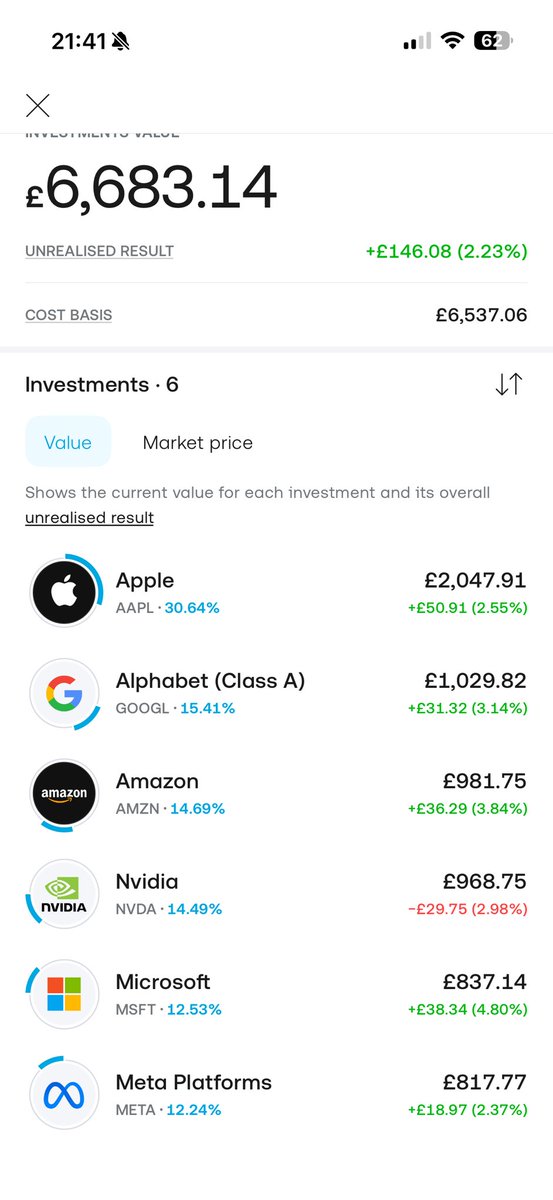
Task: Open Nvidia holding value £968.75
Action: click(485, 882)
